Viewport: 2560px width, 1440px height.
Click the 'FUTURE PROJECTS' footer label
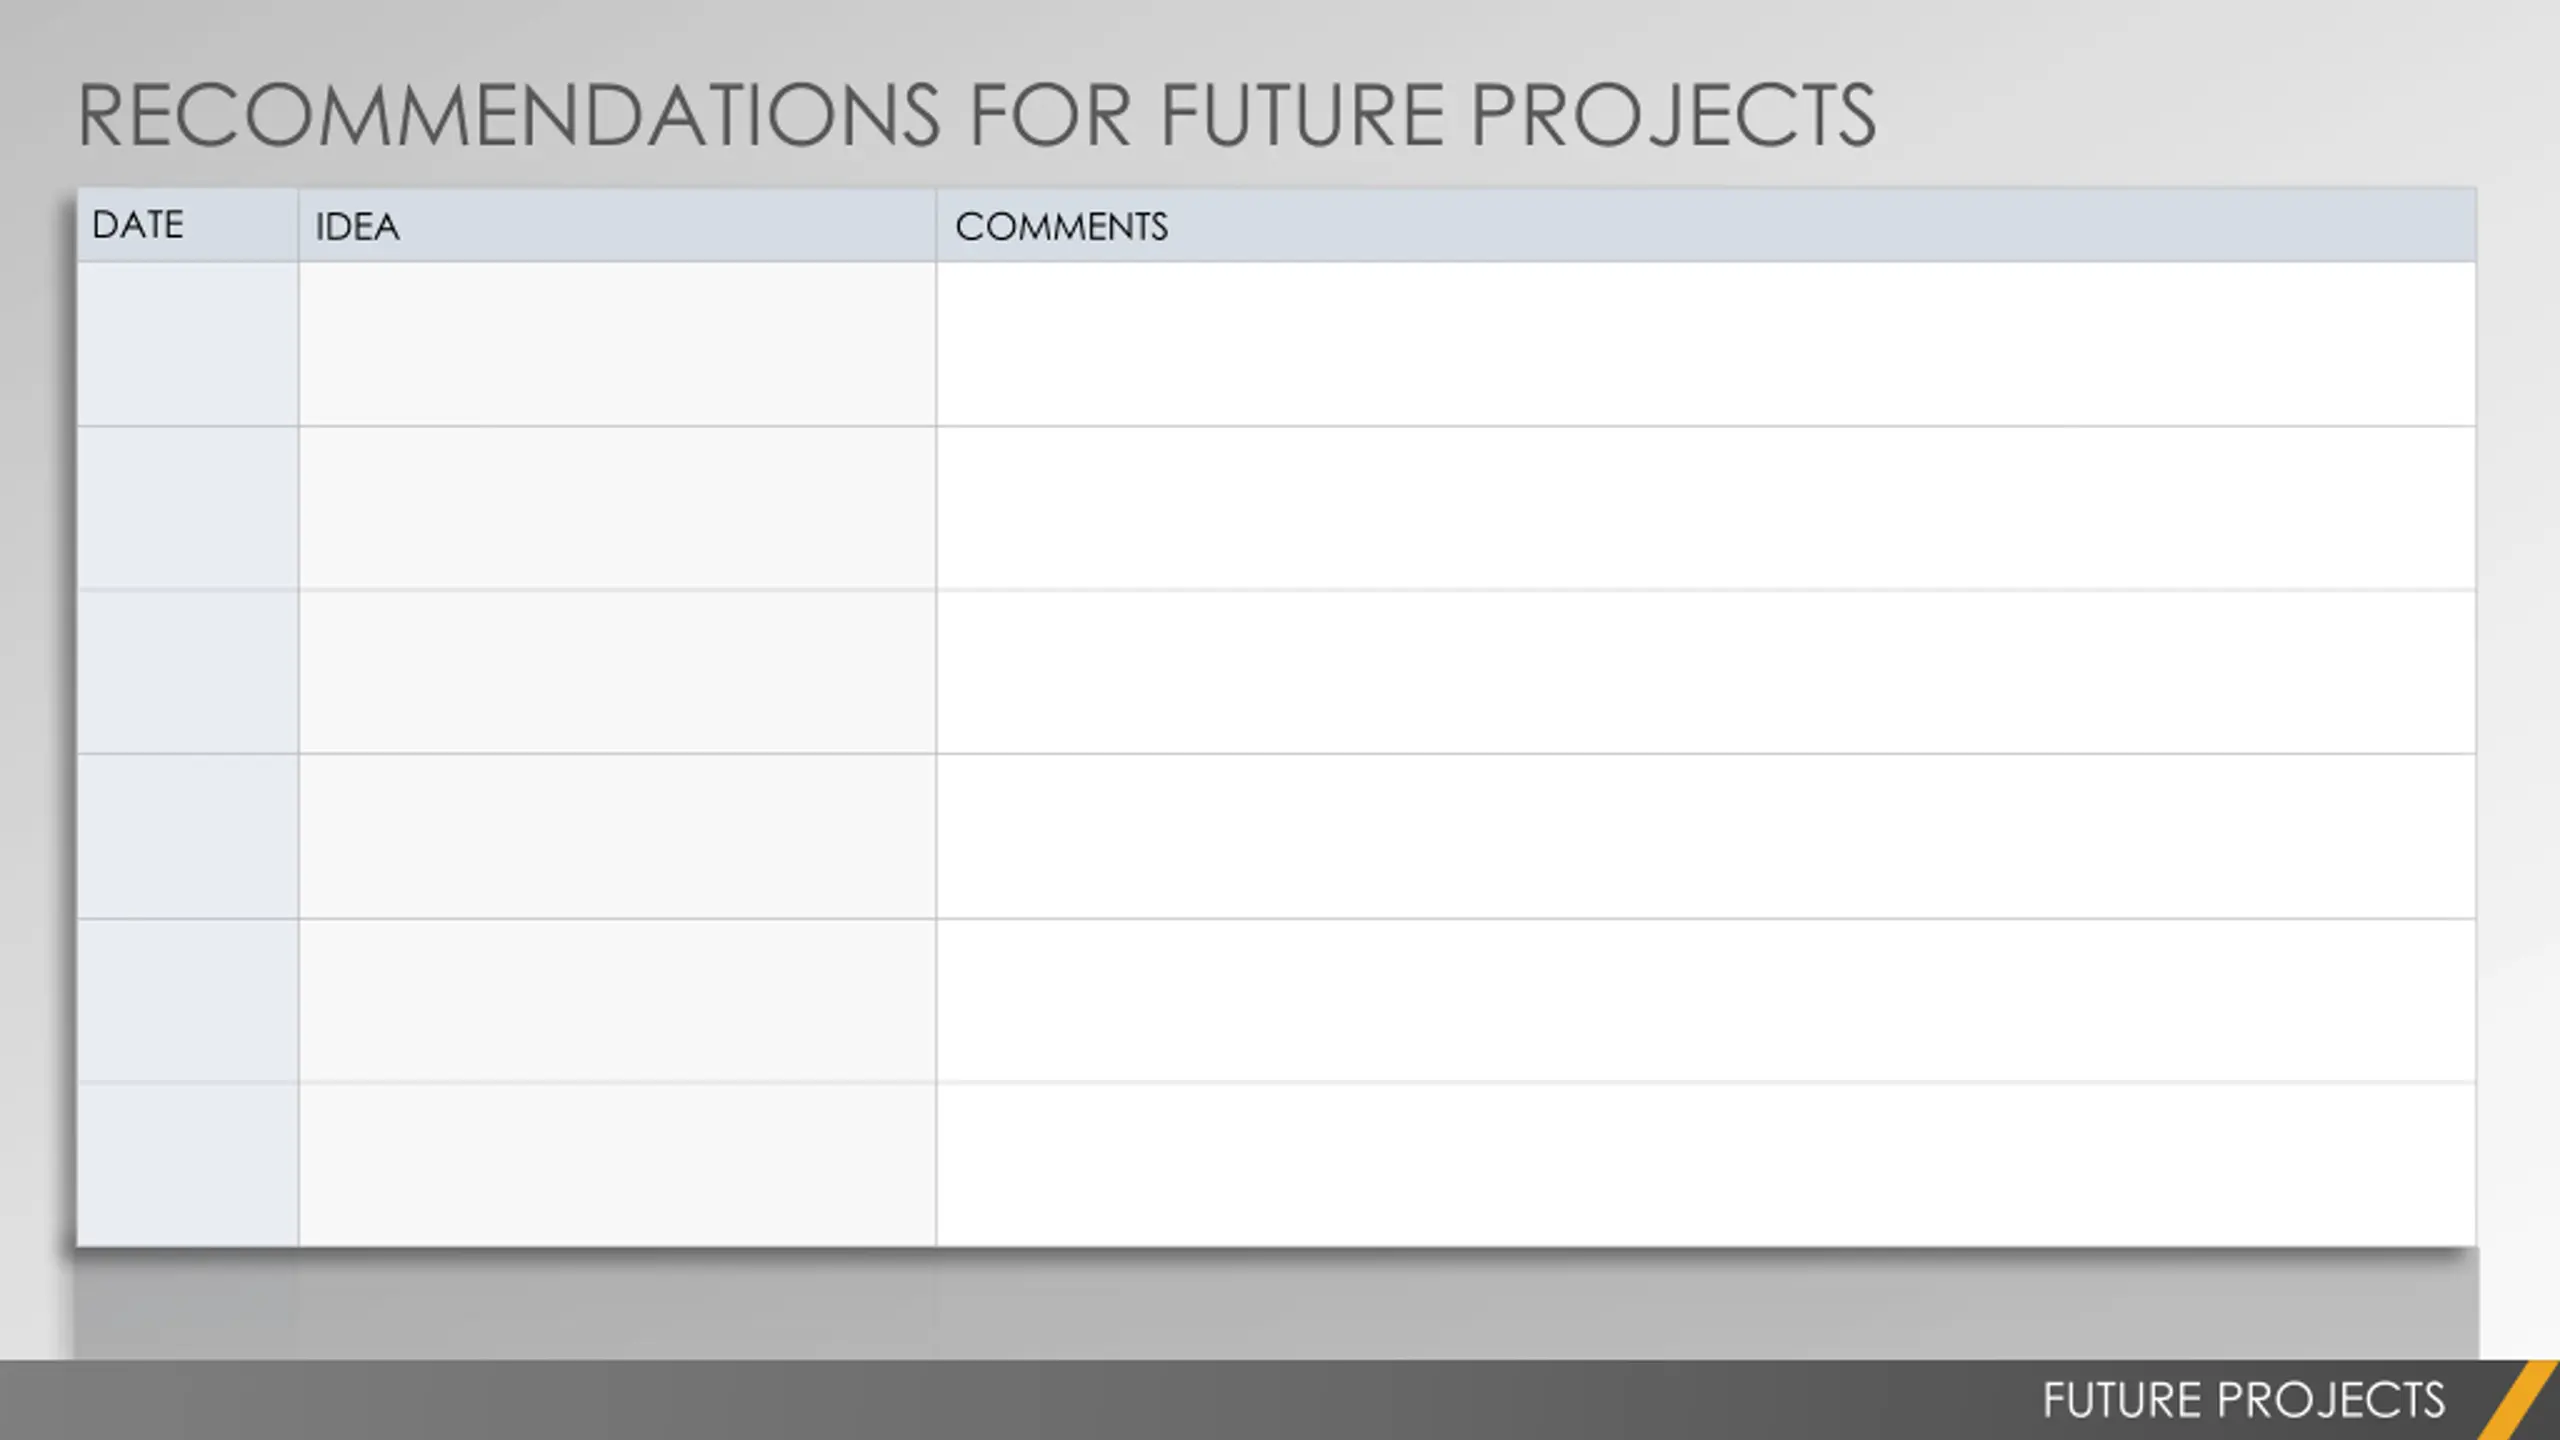pyautogui.click(x=2243, y=1400)
